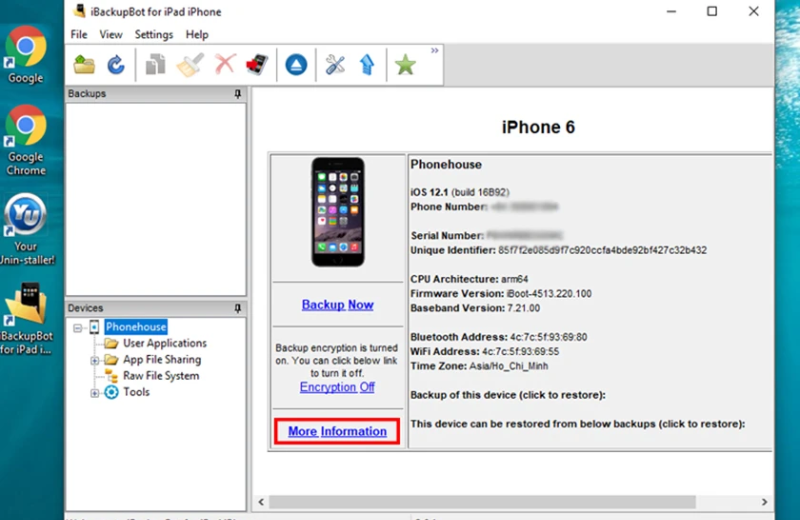Image resolution: width=800 pixels, height=520 pixels.
Task: Click the horizontal scrollbar thumb
Action: tap(482, 502)
